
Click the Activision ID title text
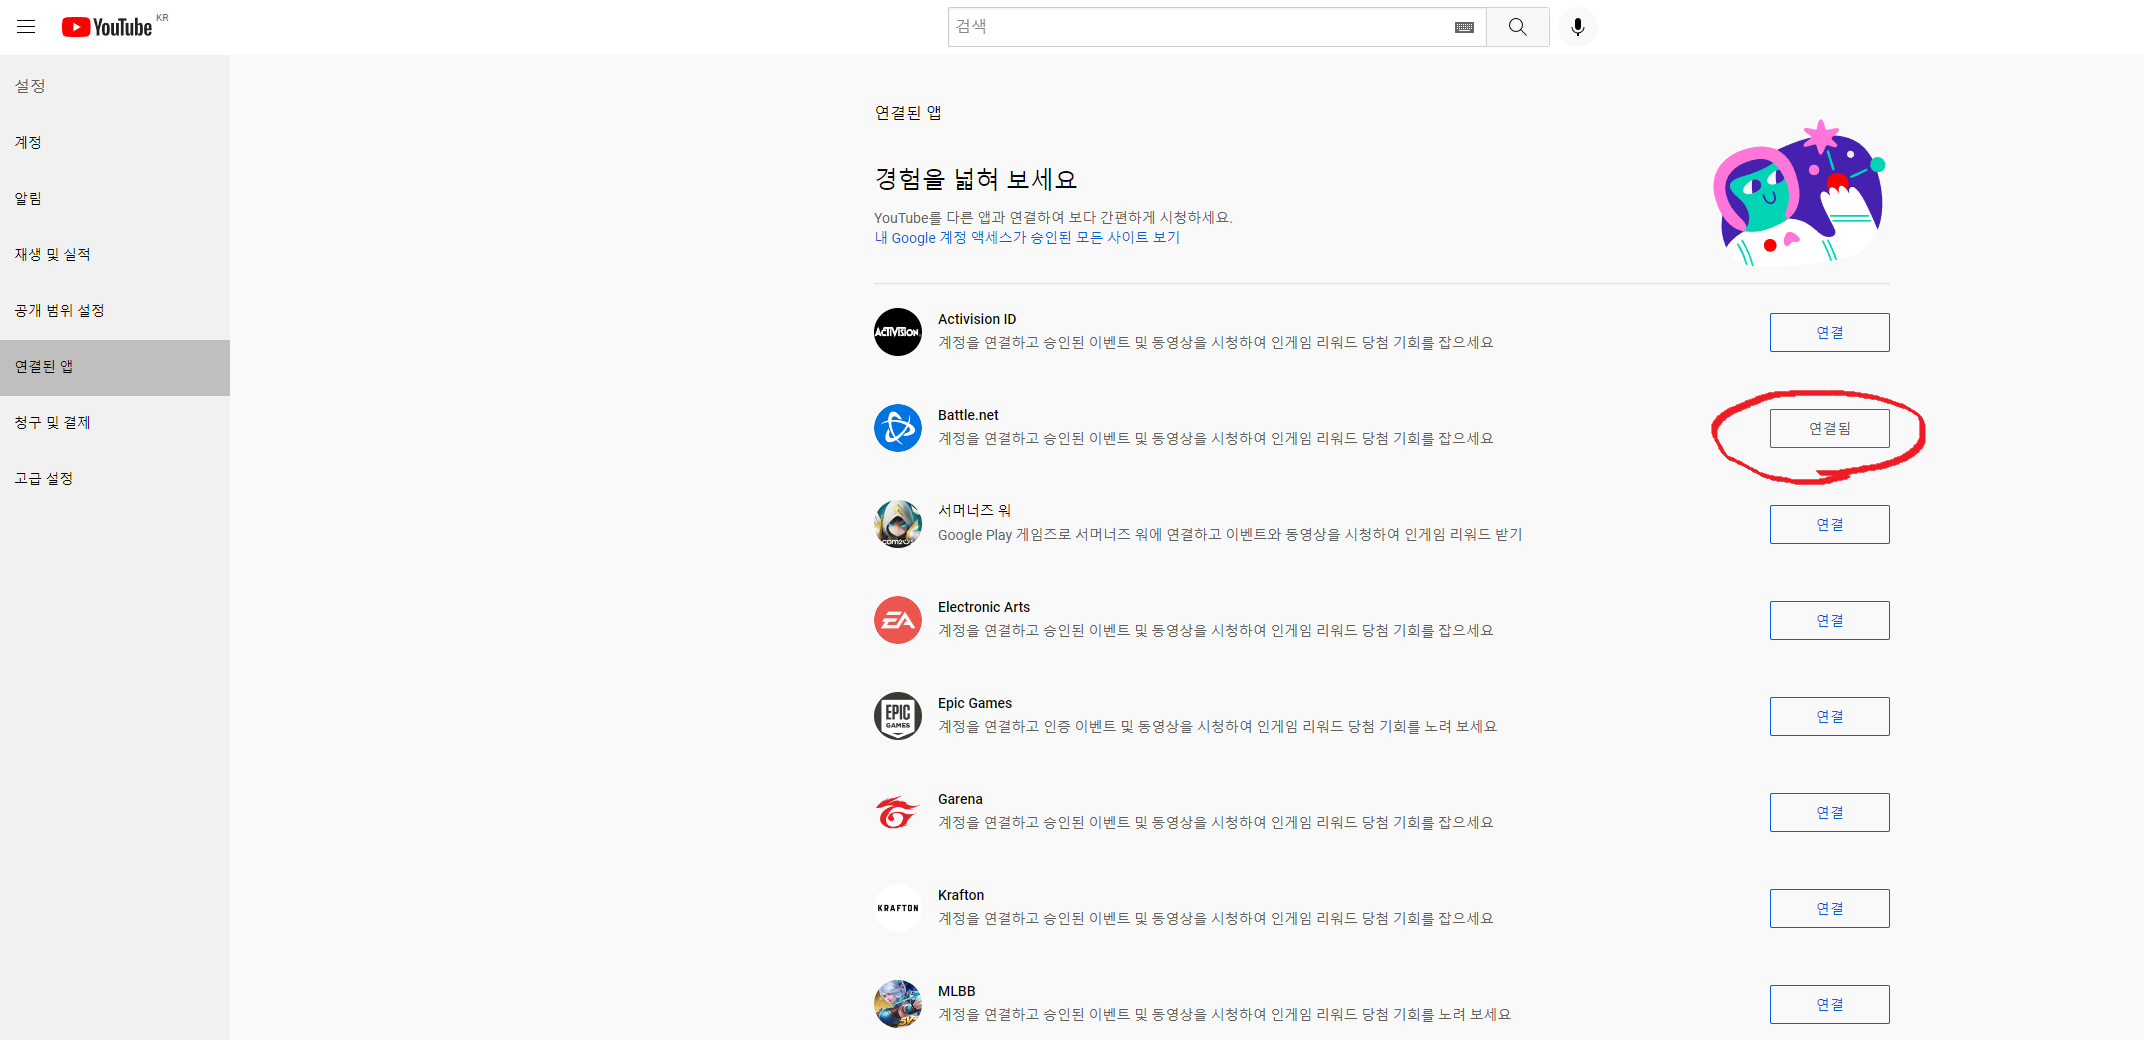point(977,319)
